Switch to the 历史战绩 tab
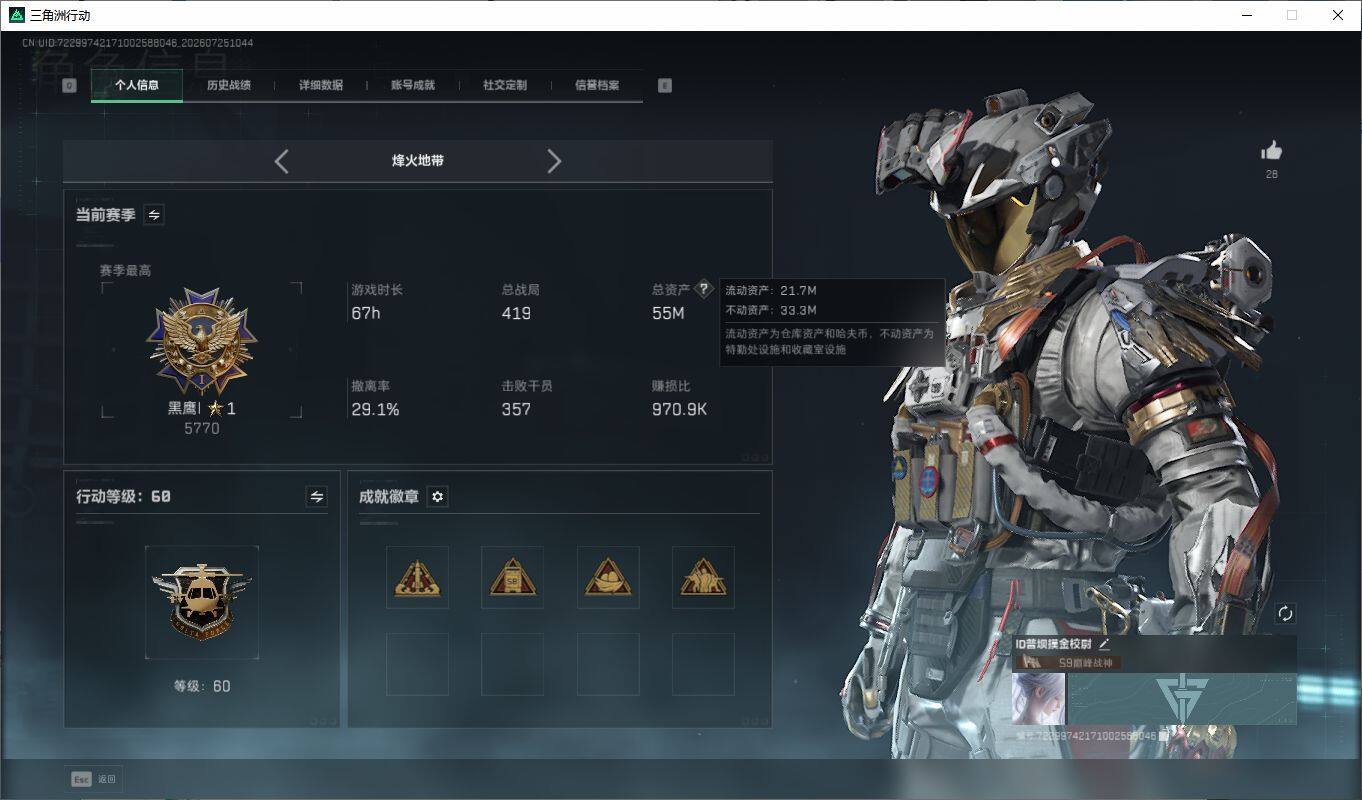The image size is (1362, 800). point(229,85)
